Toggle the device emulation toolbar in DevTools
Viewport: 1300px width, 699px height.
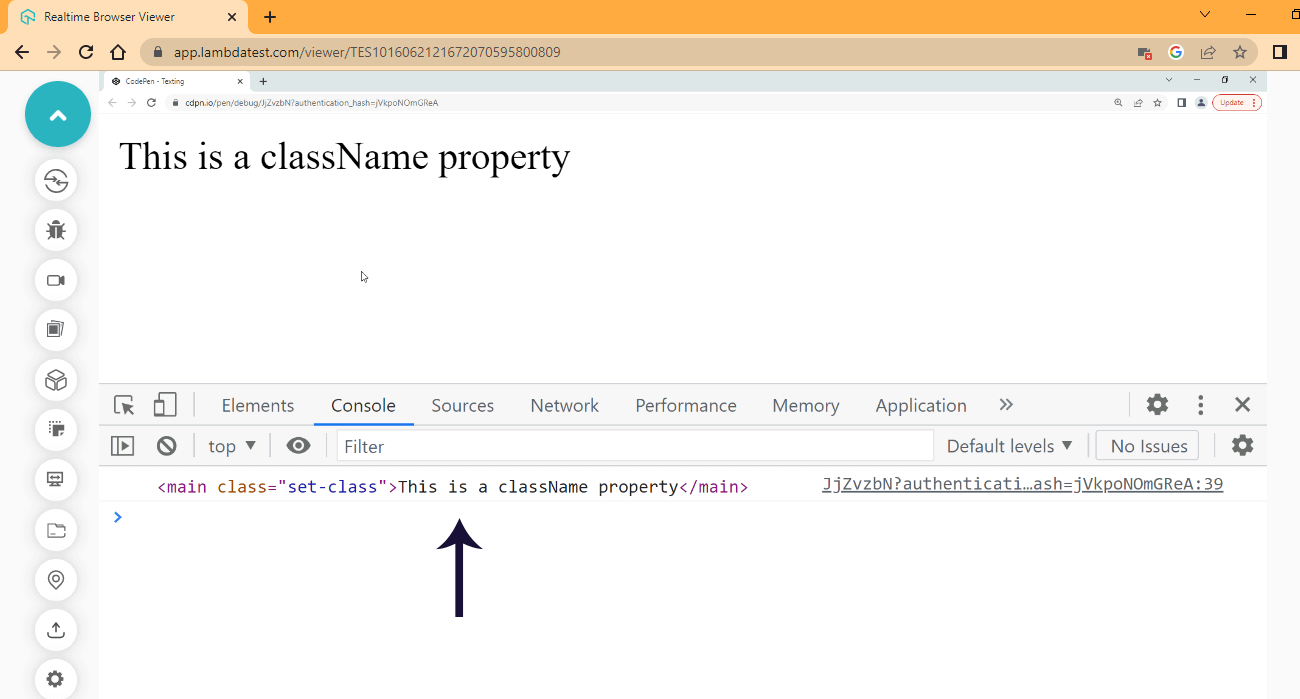[164, 405]
